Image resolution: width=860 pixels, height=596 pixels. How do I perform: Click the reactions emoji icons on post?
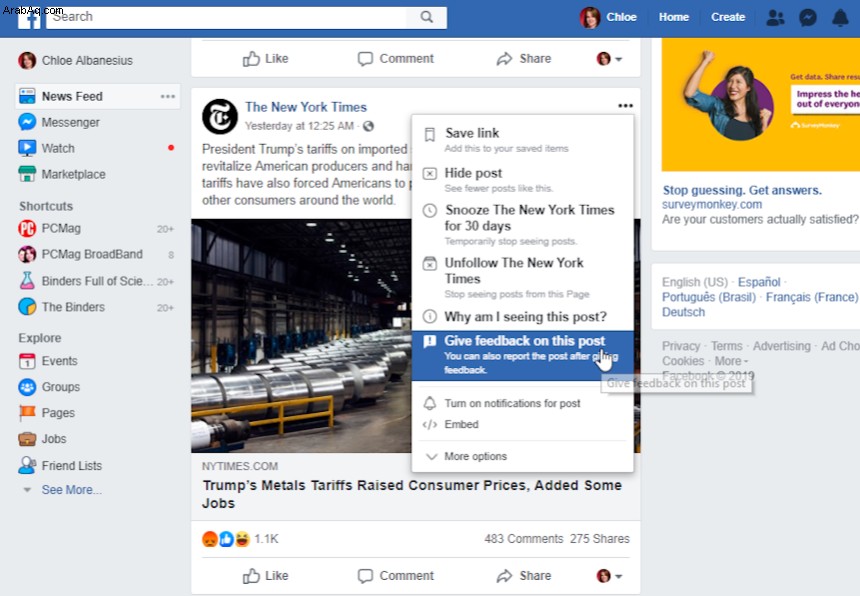pyautogui.click(x=226, y=539)
